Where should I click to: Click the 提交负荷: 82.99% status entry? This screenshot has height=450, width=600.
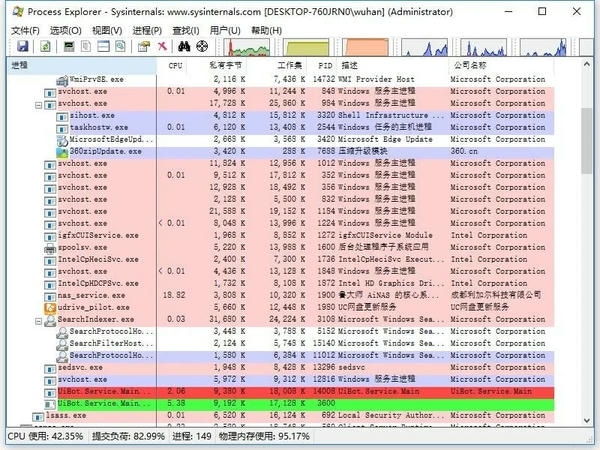(128, 437)
